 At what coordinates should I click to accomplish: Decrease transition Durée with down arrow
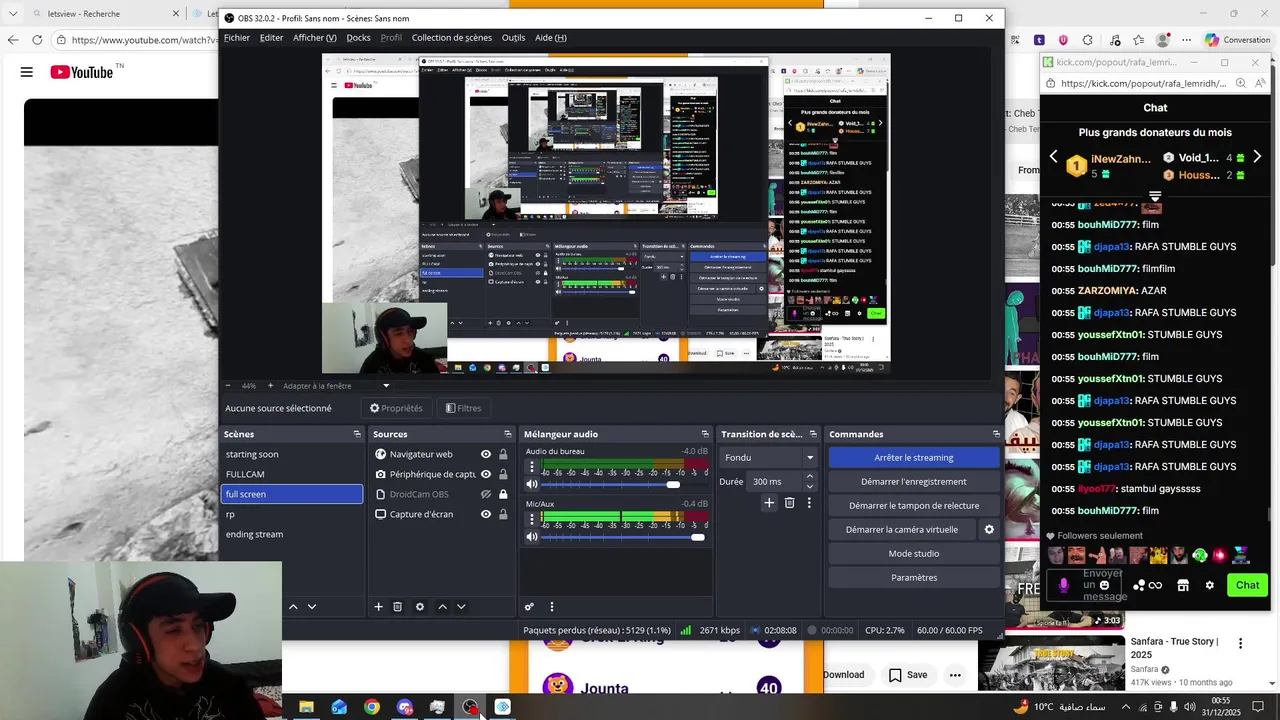809,486
